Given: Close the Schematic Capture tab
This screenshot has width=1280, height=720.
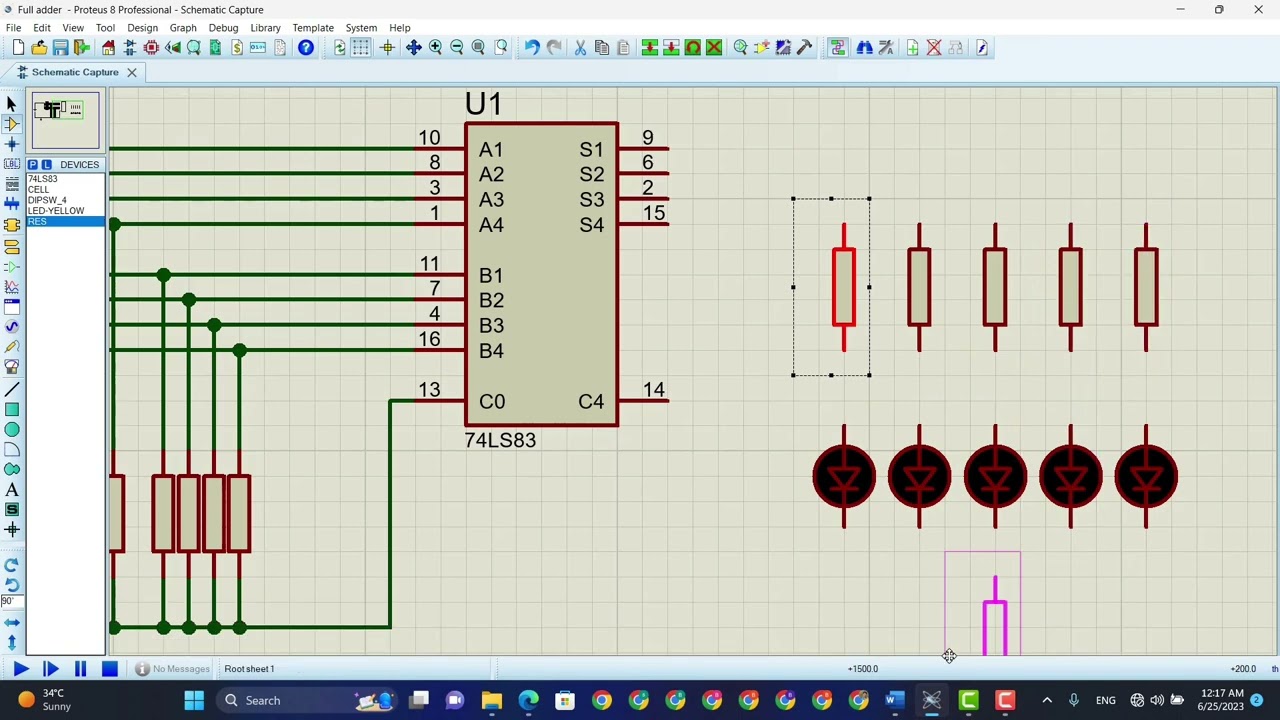Looking at the screenshot, I should (131, 72).
